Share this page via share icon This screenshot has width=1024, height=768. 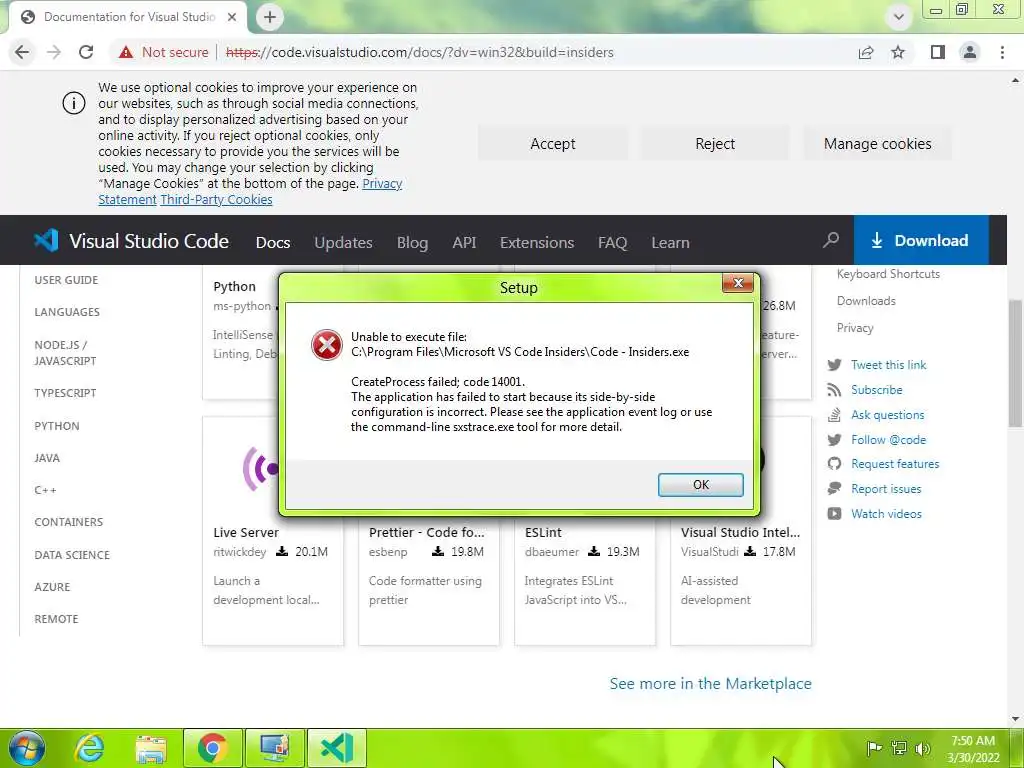click(x=866, y=52)
